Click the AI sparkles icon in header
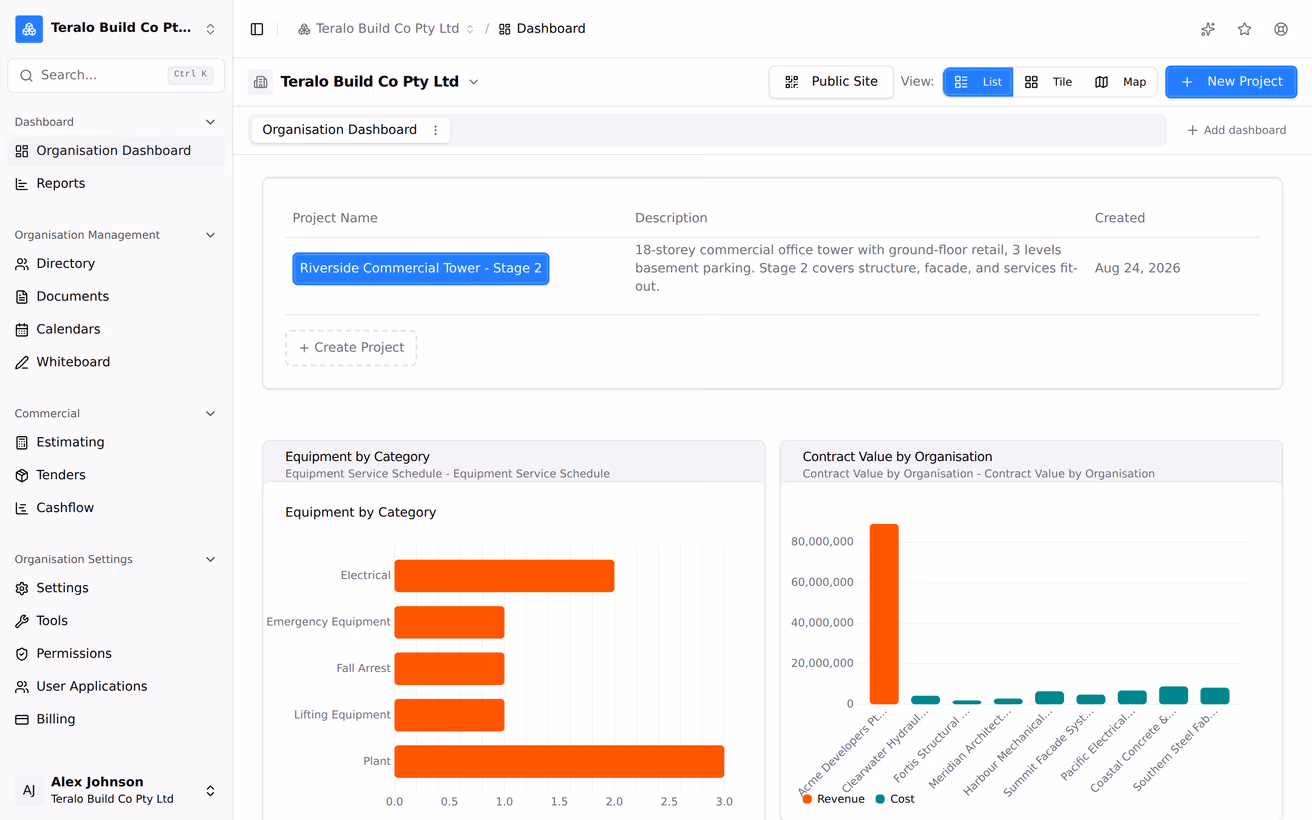 click(1208, 29)
